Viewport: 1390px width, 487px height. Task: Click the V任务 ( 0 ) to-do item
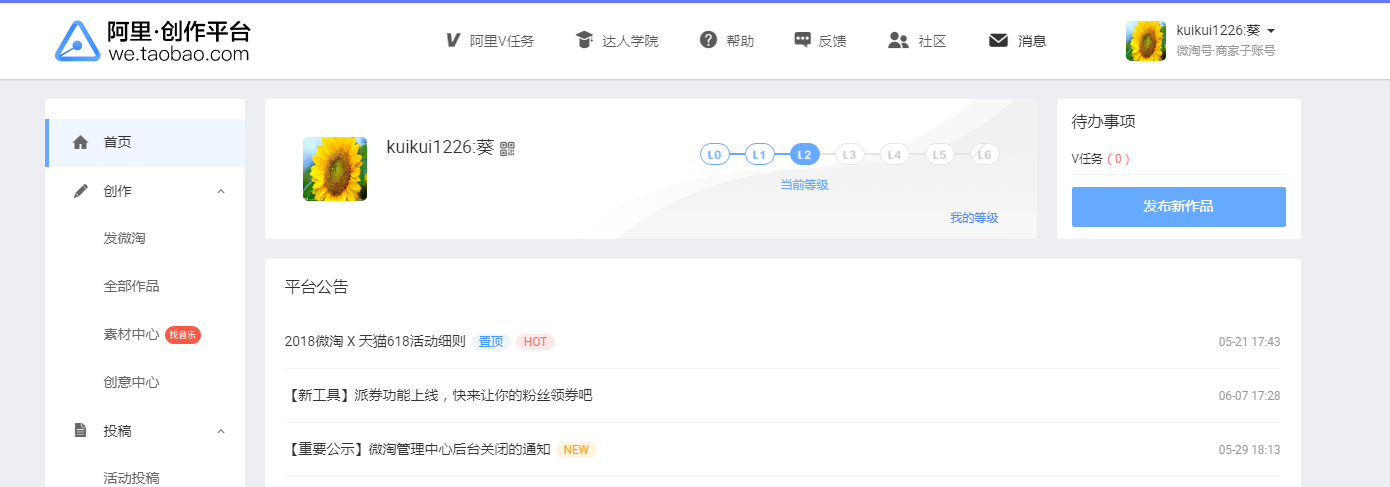(1101, 159)
